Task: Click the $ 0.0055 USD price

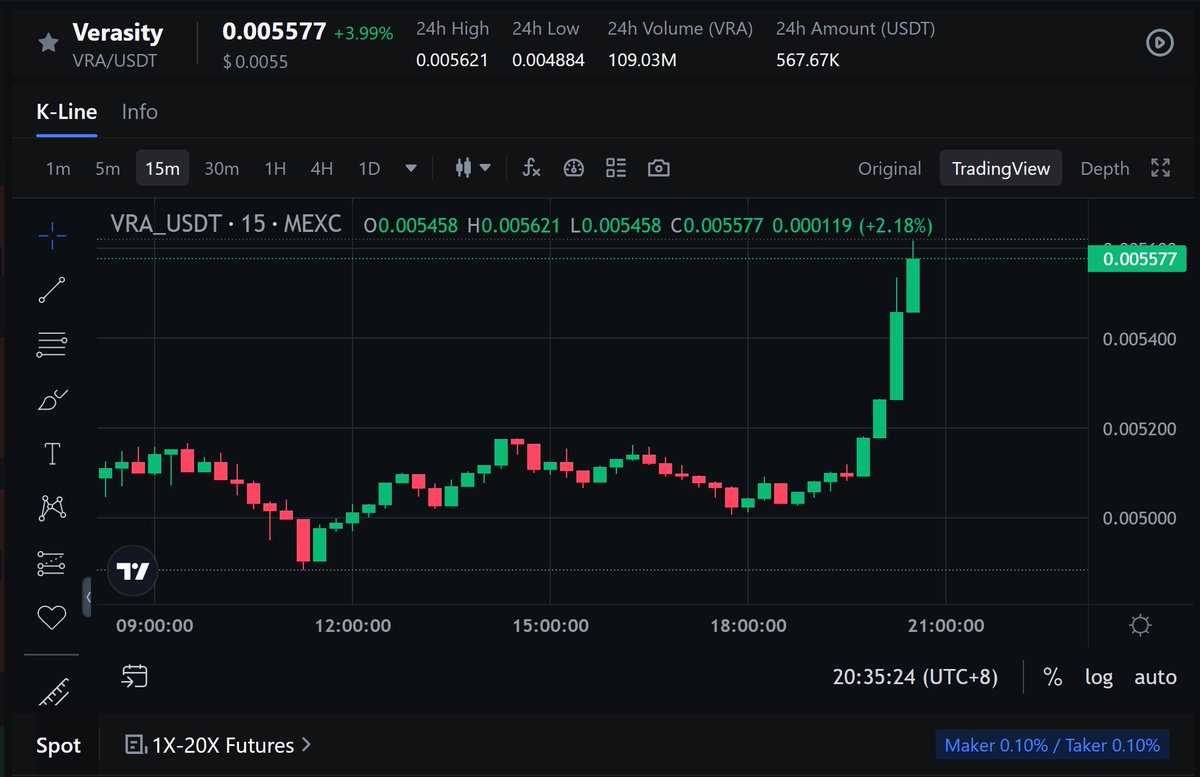Action: [x=255, y=62]
